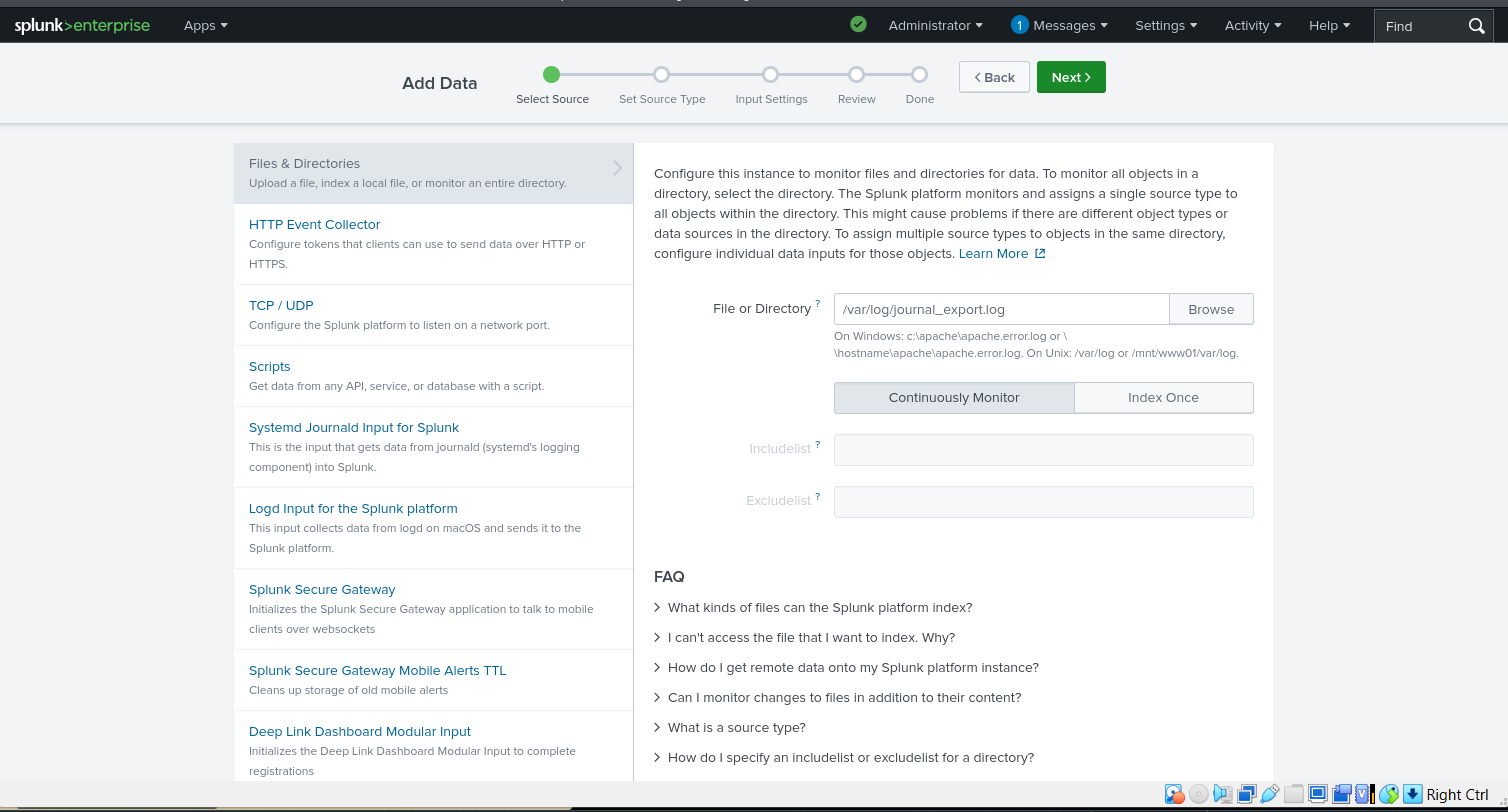The width and height of the screenshot is (1508, 812).
Task: Click the VirtualBox keyboard capture arrow icon
Action: click(x=1412, y=794)
